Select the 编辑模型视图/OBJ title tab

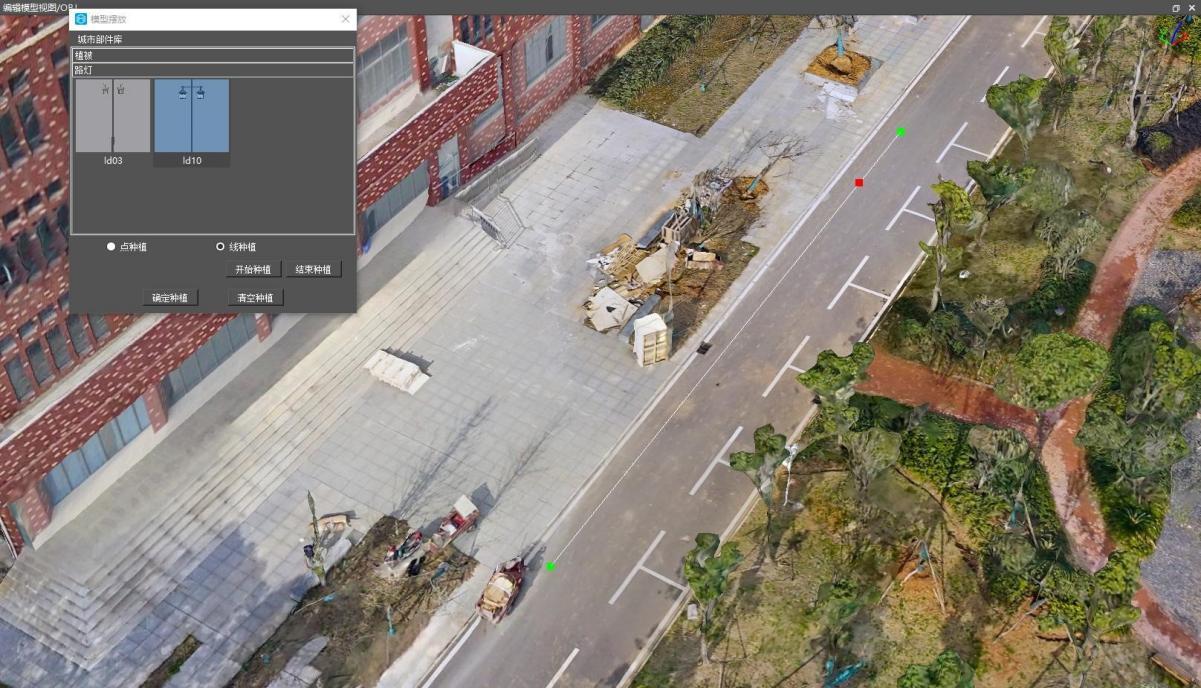click(40, 7)
